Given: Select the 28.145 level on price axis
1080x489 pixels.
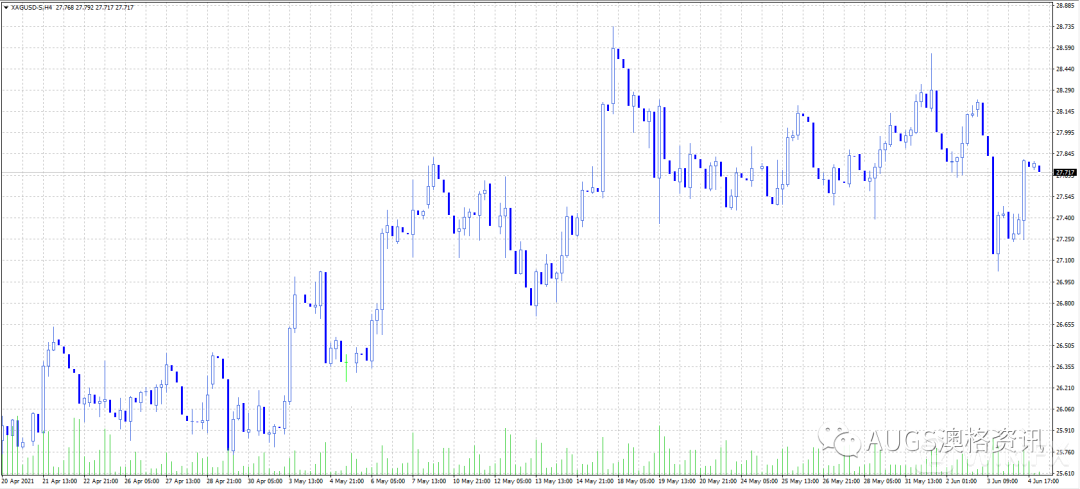Looking at the screenshot, I should [1064, 112].
